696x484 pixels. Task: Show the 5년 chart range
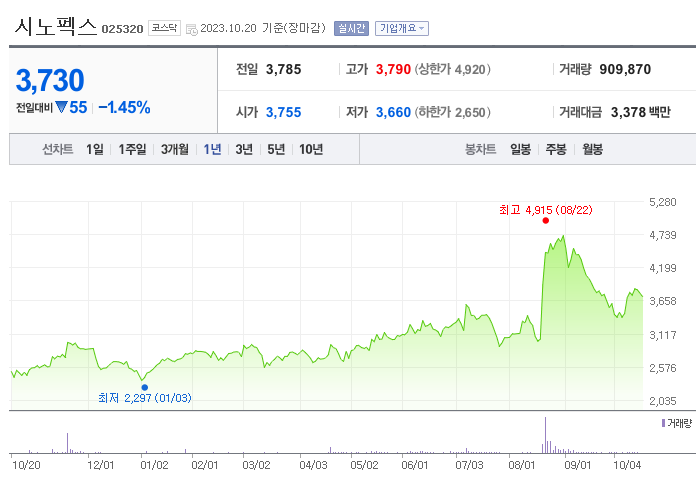click(276, 149)
